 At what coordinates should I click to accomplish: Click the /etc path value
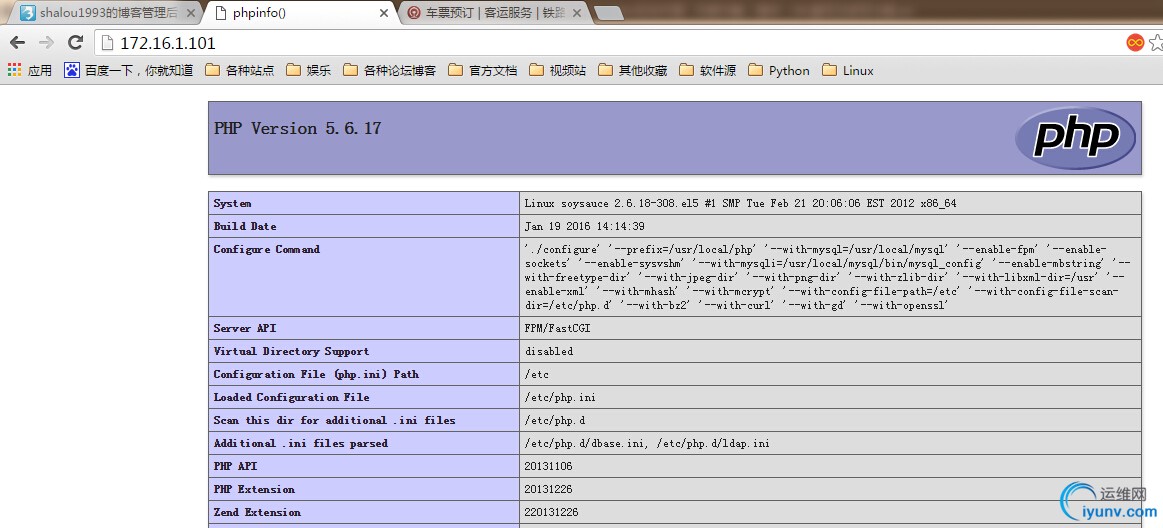click(x=536, y=374)
